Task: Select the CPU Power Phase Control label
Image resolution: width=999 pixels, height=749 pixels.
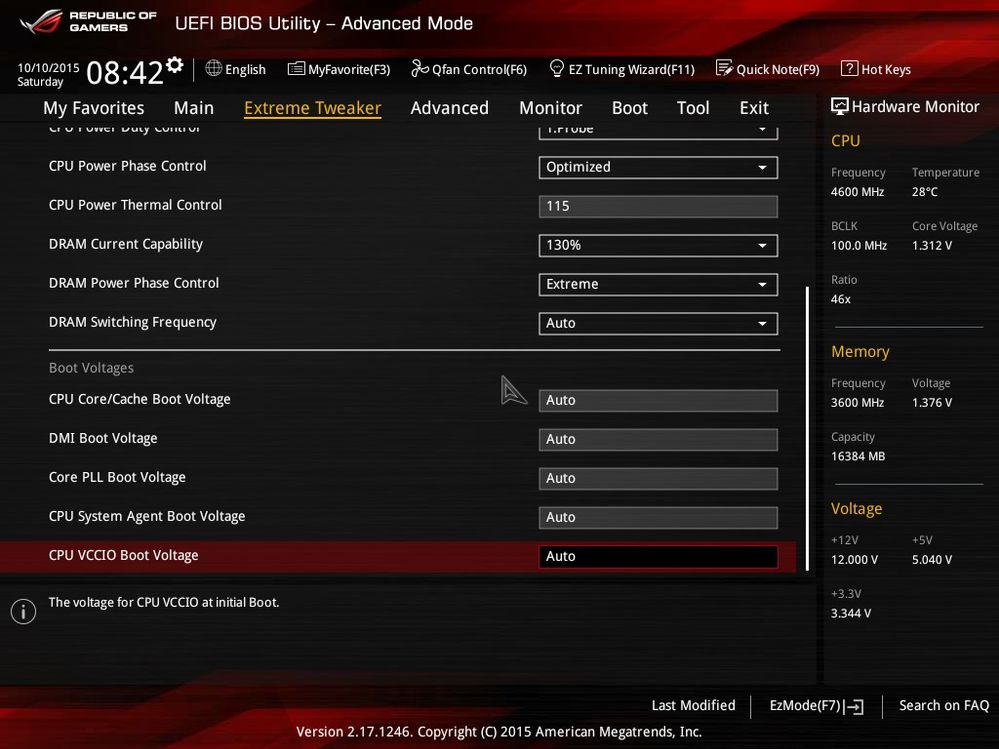Action: [127, 166]
